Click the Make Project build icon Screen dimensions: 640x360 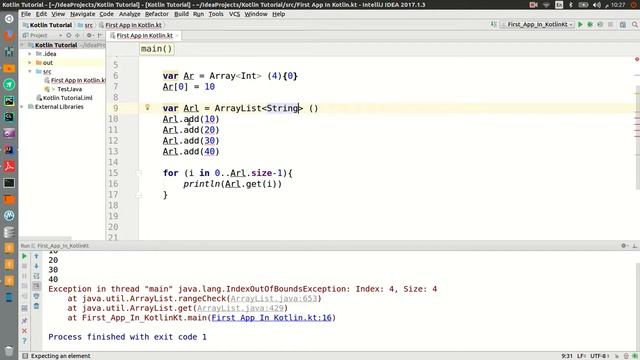click(x=493, y=25)
